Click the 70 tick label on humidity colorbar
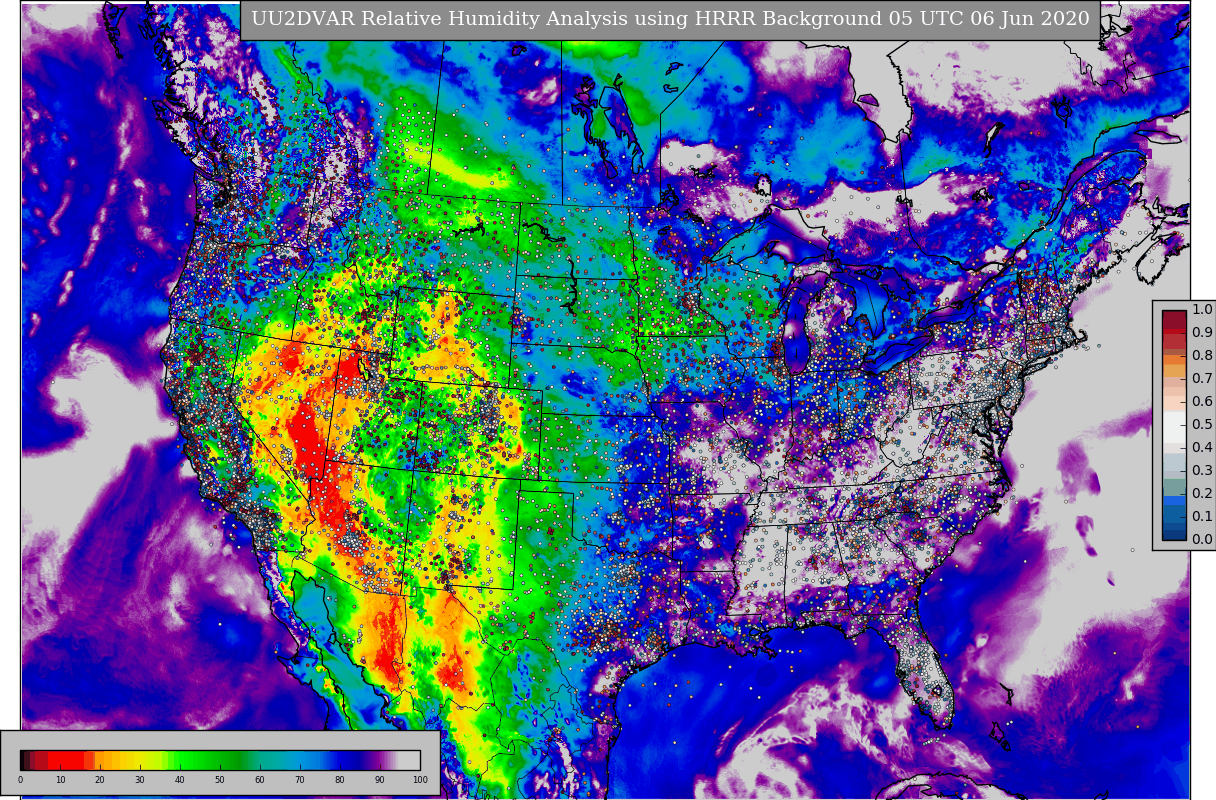Screen dimensions: 1216x800 (300, 780)
